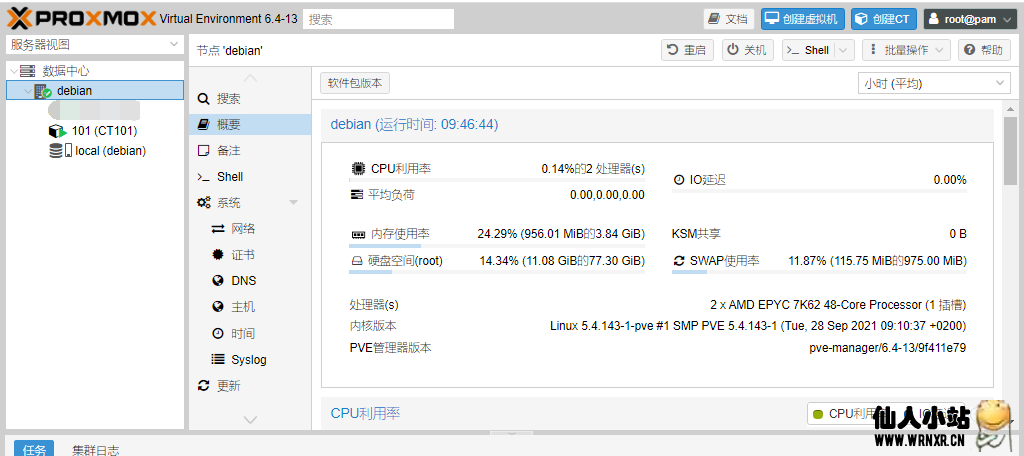Click the 帮助 help button

(x=984, y=50)
